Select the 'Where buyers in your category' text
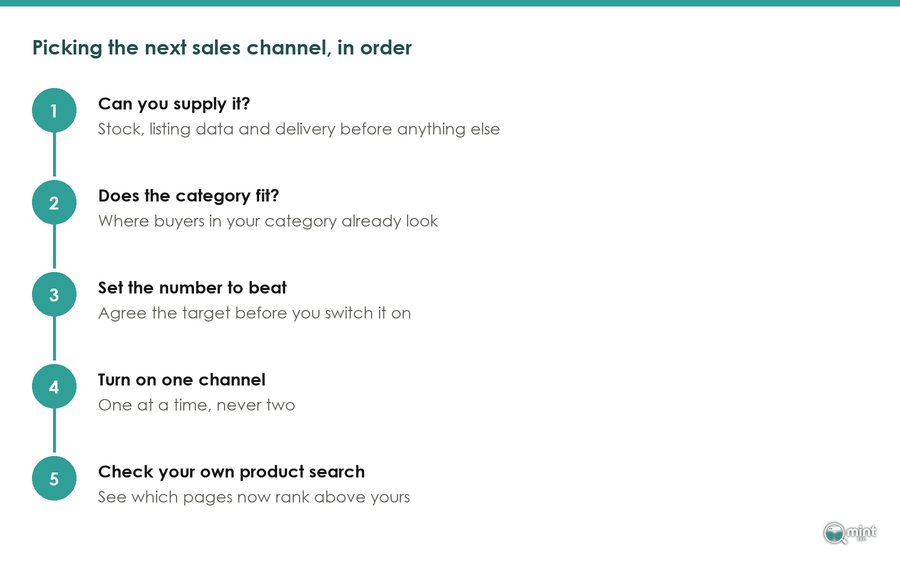The image size is (900, 568). (x=268, y=221)
